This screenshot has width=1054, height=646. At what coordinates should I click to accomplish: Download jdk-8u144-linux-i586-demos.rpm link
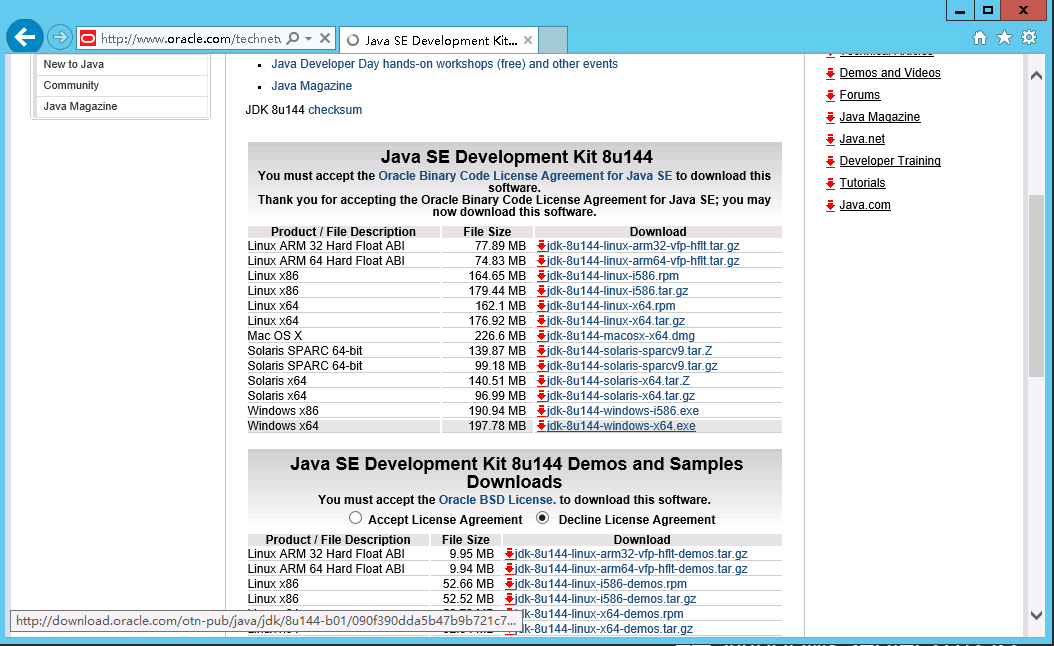click(x=600, y=584)
